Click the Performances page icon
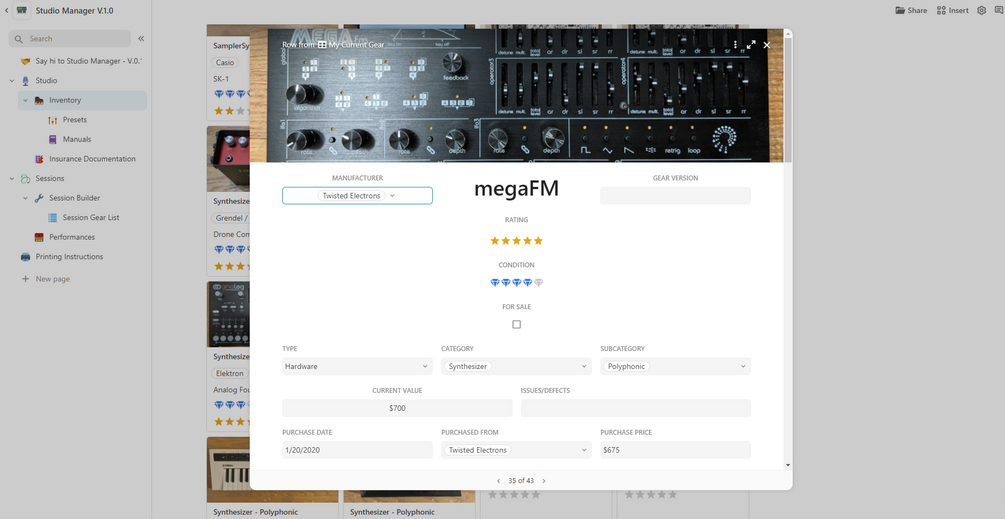Screen dimensions: 1005x519 [x=39, y=237]
